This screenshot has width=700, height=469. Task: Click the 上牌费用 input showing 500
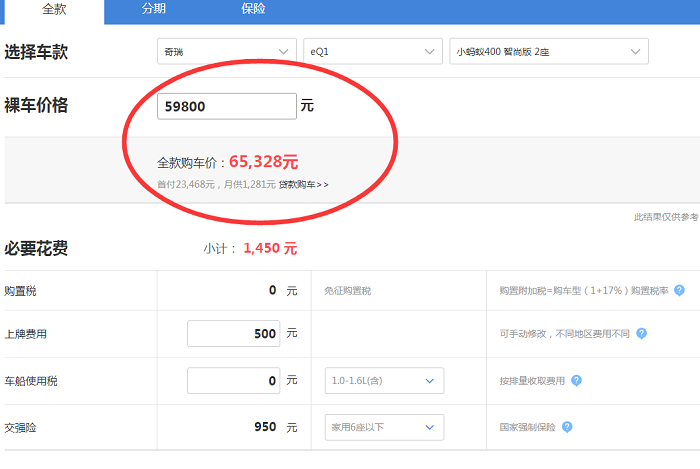[233, 333]
